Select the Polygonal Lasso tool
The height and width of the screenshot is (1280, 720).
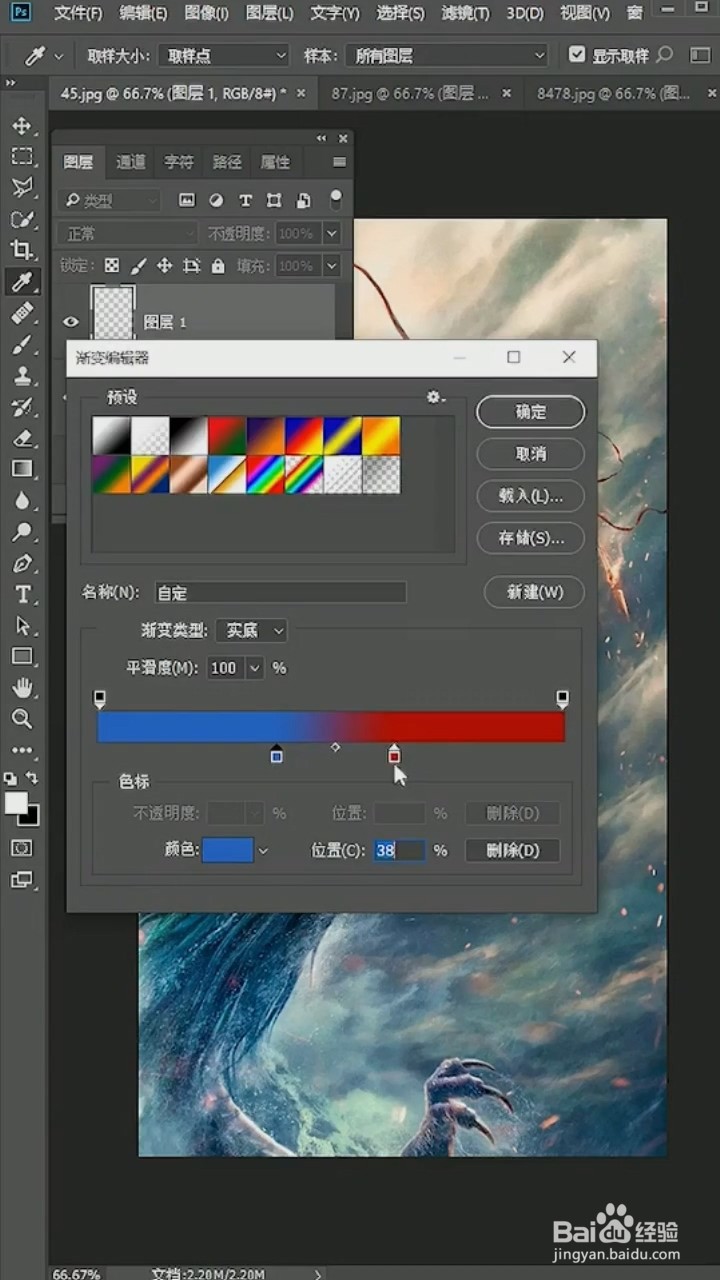(x=22, y=188)
